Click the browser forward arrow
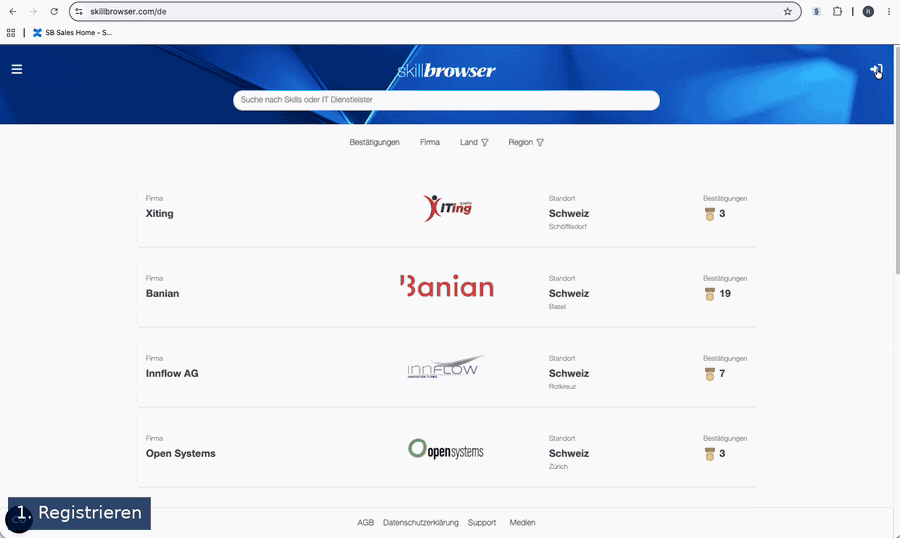900x538 pixels. pyautogui.click(x=33, y=11)
